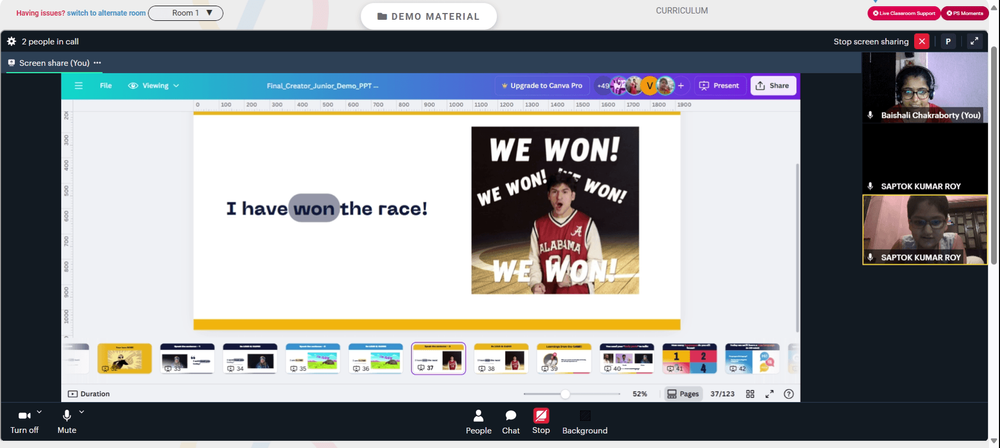
Task: Click the 52% zoom level value
Action: [640, 394]
